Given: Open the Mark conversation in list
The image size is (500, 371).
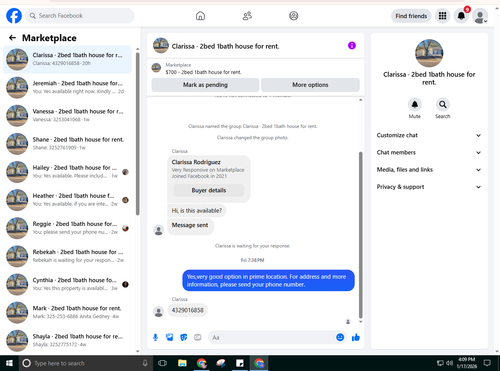Looking at the screenshot, I should pyautogui.click(x=67, y=313).
